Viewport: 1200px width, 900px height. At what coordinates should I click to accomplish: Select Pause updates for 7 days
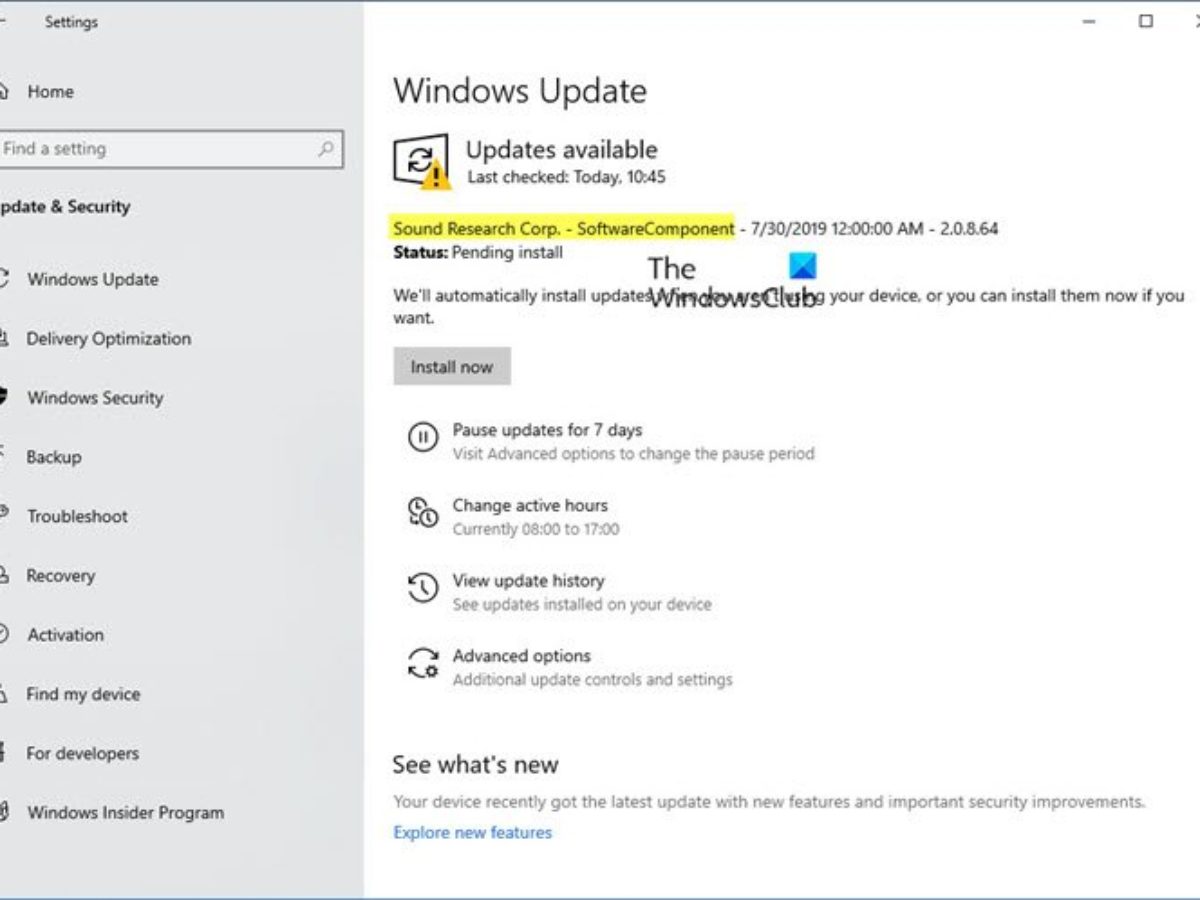coord(547,430)
